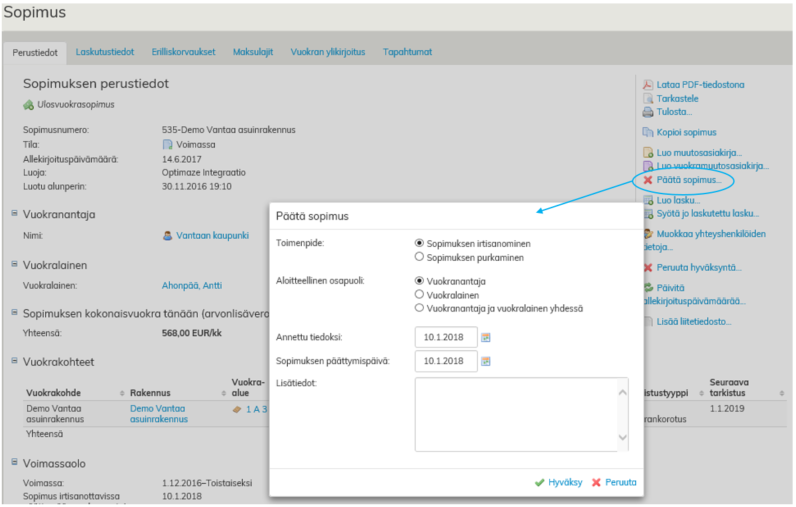Screen dimensions: 796x507
Task: Collapse the Vuokrakohteet section
Action: [x=14, y=361]
